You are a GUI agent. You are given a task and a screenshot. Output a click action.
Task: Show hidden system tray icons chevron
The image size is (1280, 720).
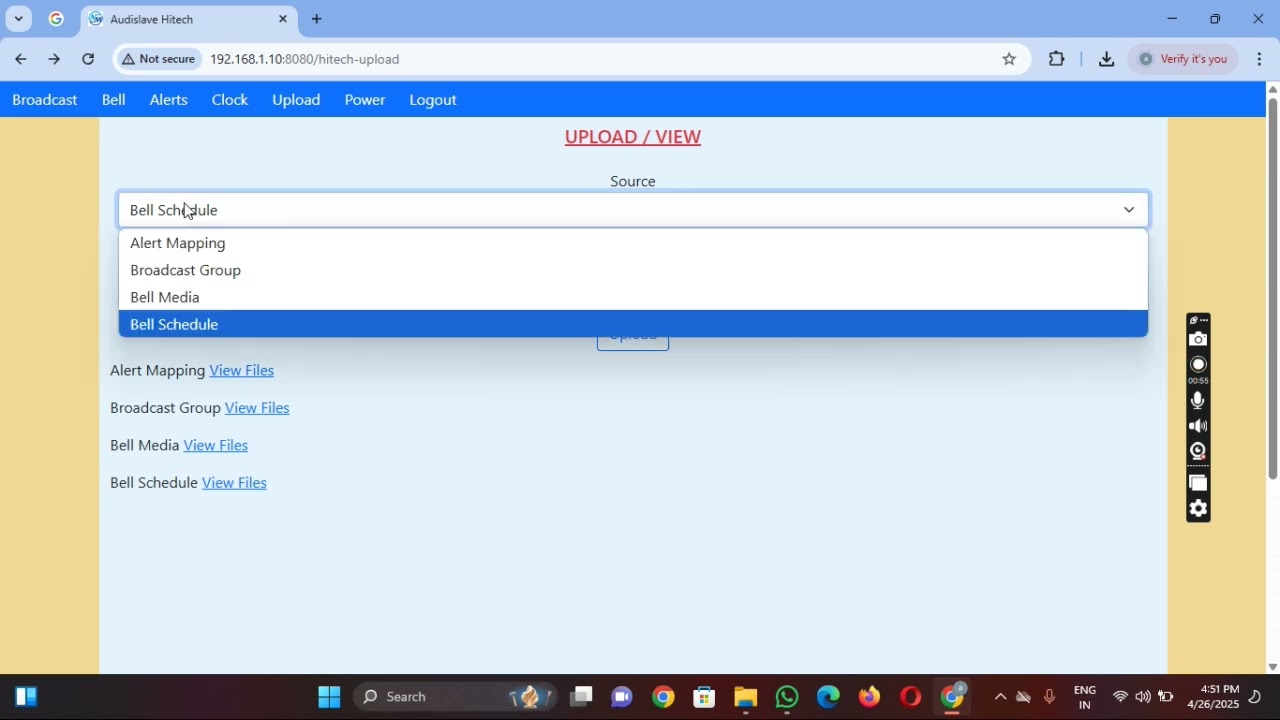click(1000, 697)
